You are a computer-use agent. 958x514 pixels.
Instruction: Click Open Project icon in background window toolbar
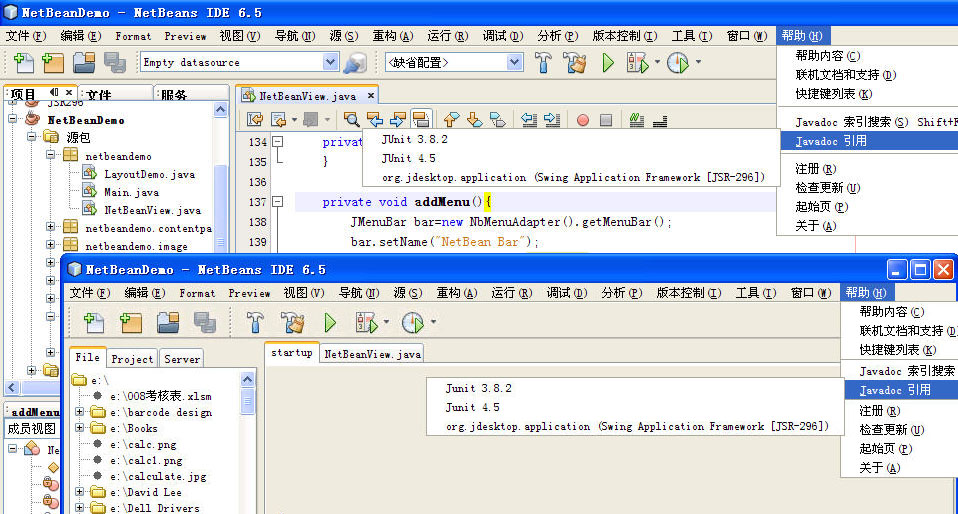pos(84,62)
